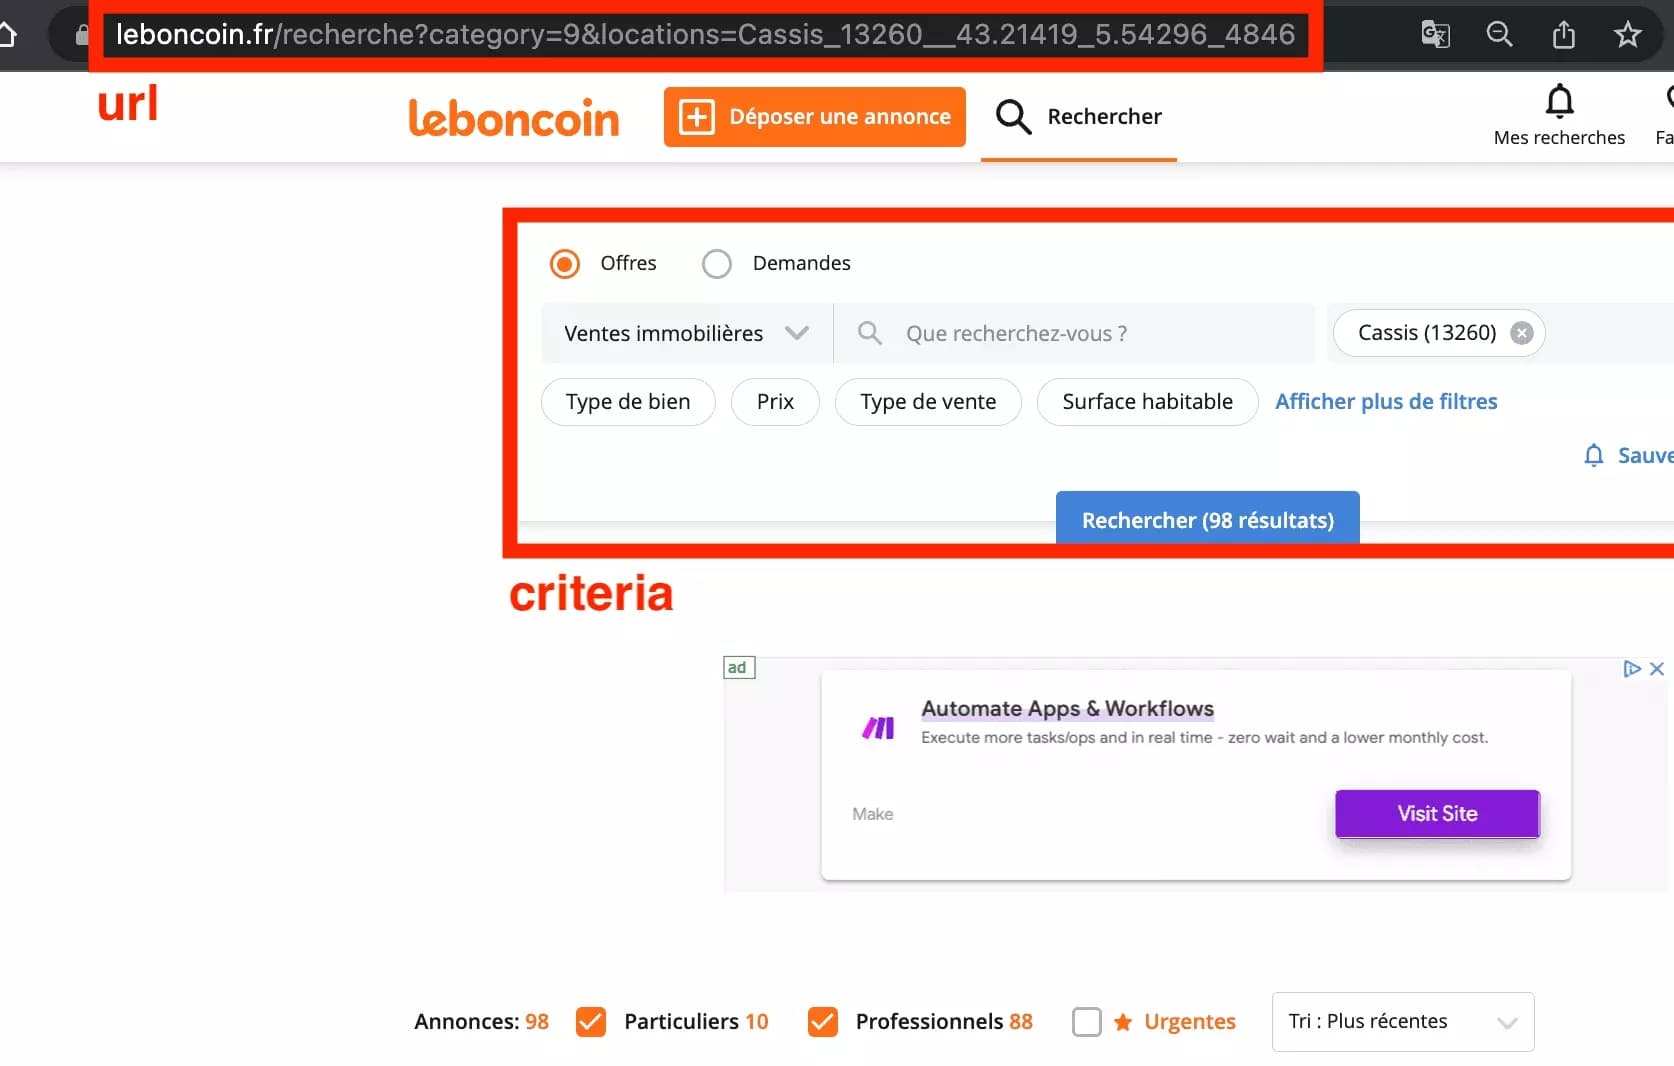Click the Urgentes star icon
Image resolution: width=1674 pixels, height=1066 pixels.
pyautogui.click(x=1123, y=1022)
